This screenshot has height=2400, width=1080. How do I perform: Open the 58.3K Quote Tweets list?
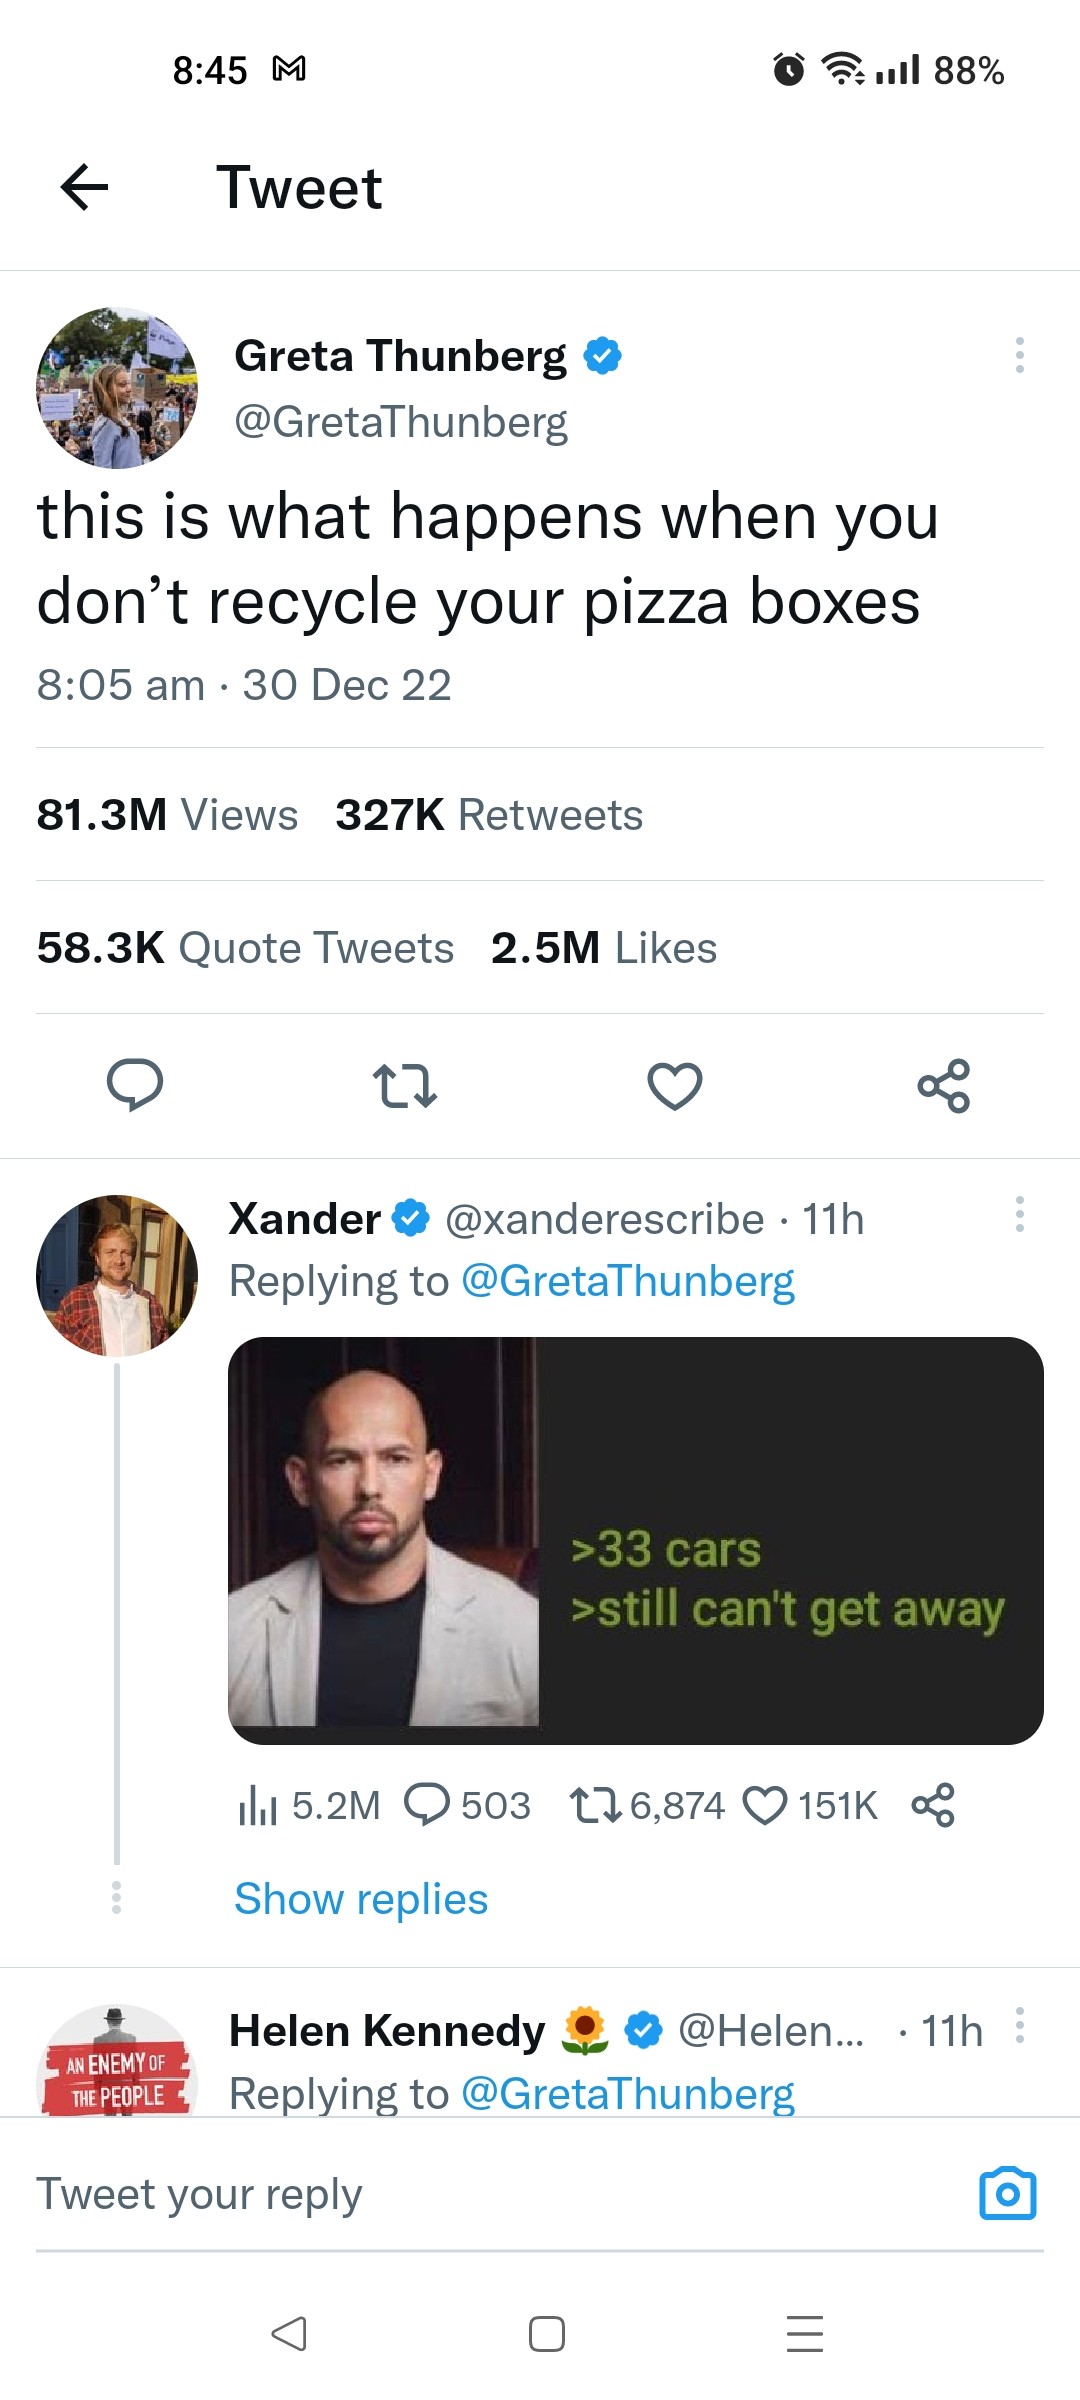[x=246, y=948]
